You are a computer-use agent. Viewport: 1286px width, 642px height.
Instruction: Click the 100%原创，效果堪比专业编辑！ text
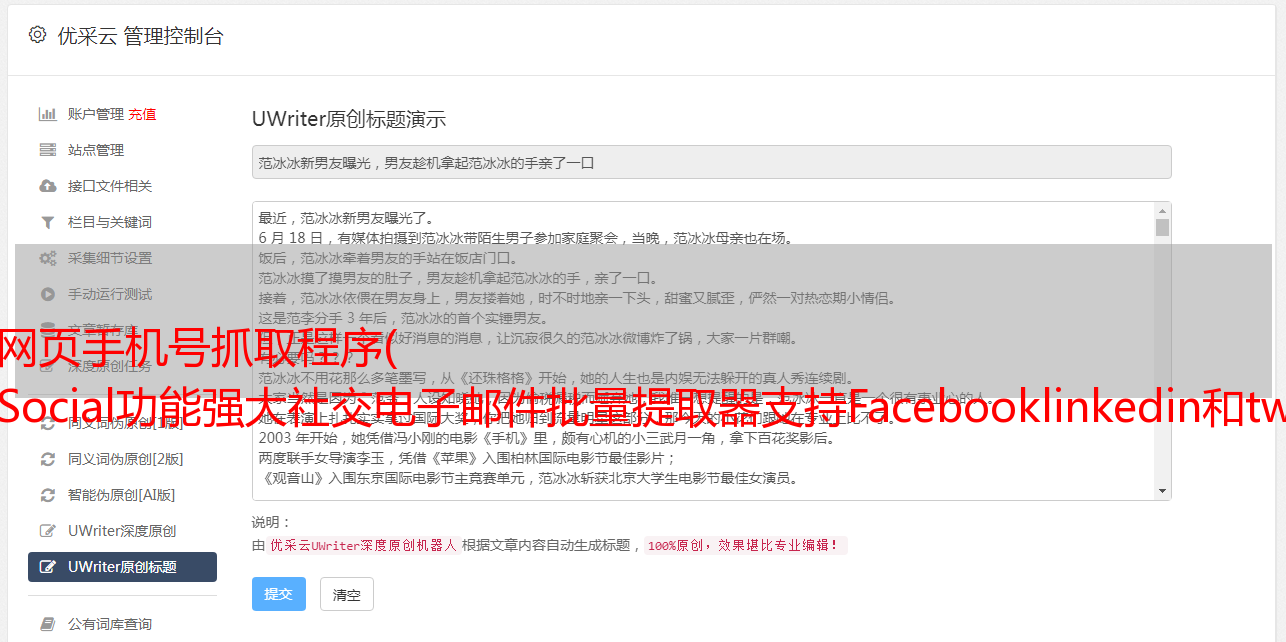pyautogui.click(x=746, y=546)
